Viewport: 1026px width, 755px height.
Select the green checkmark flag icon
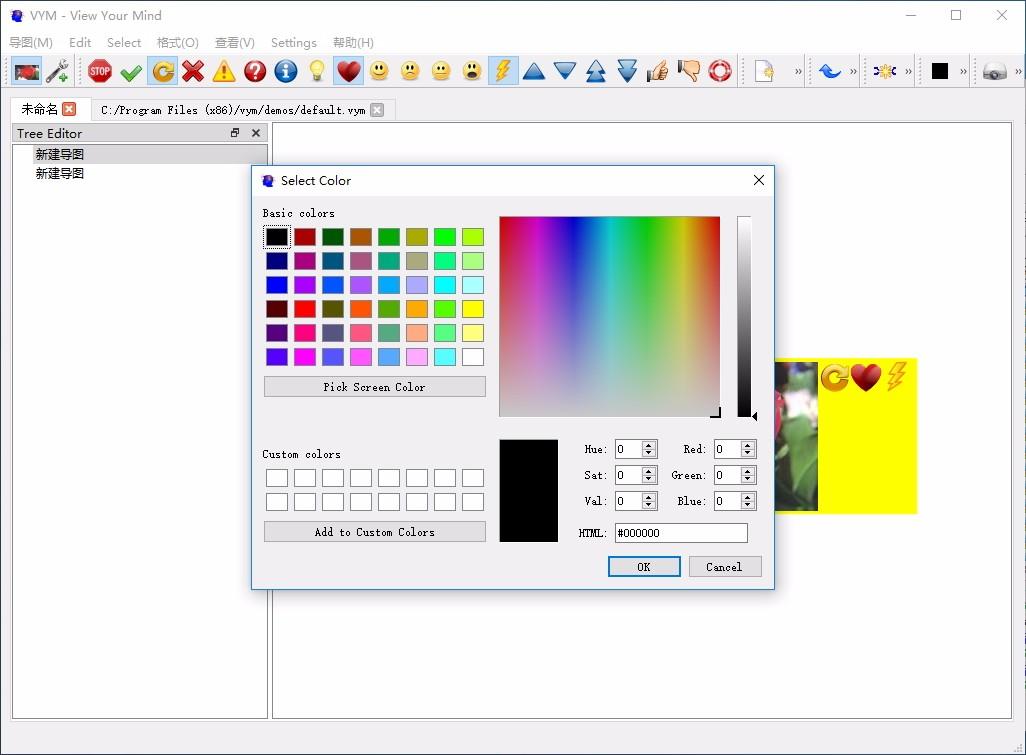[131, 71]
